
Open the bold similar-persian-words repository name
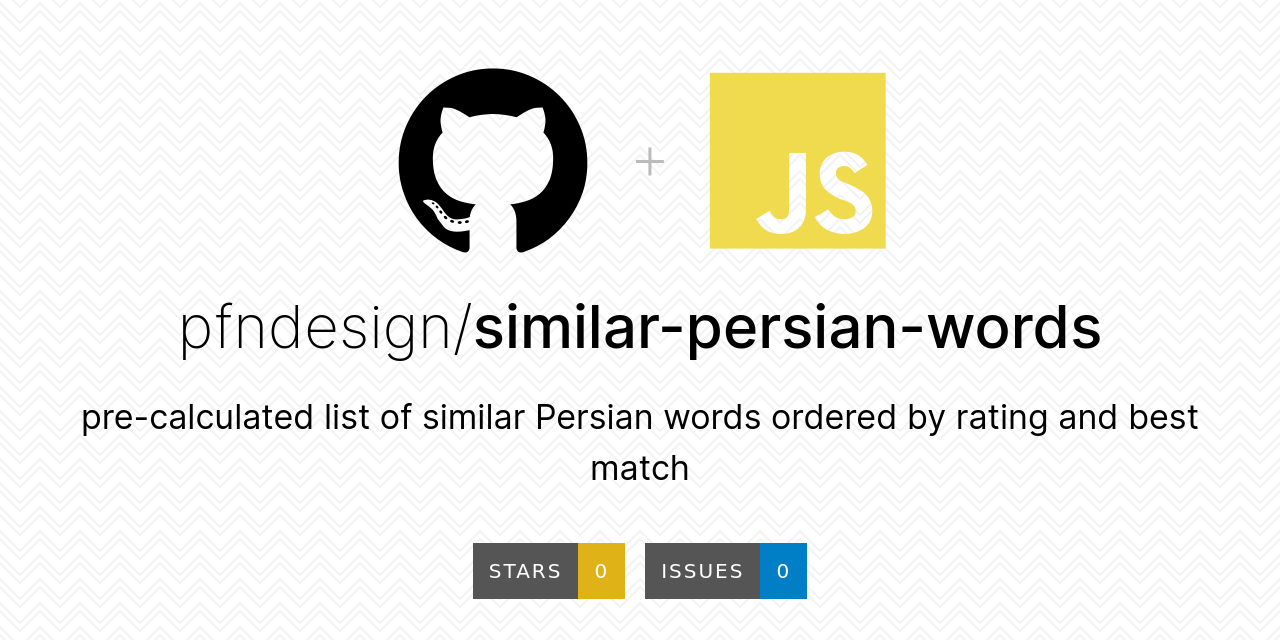point(787,328)
